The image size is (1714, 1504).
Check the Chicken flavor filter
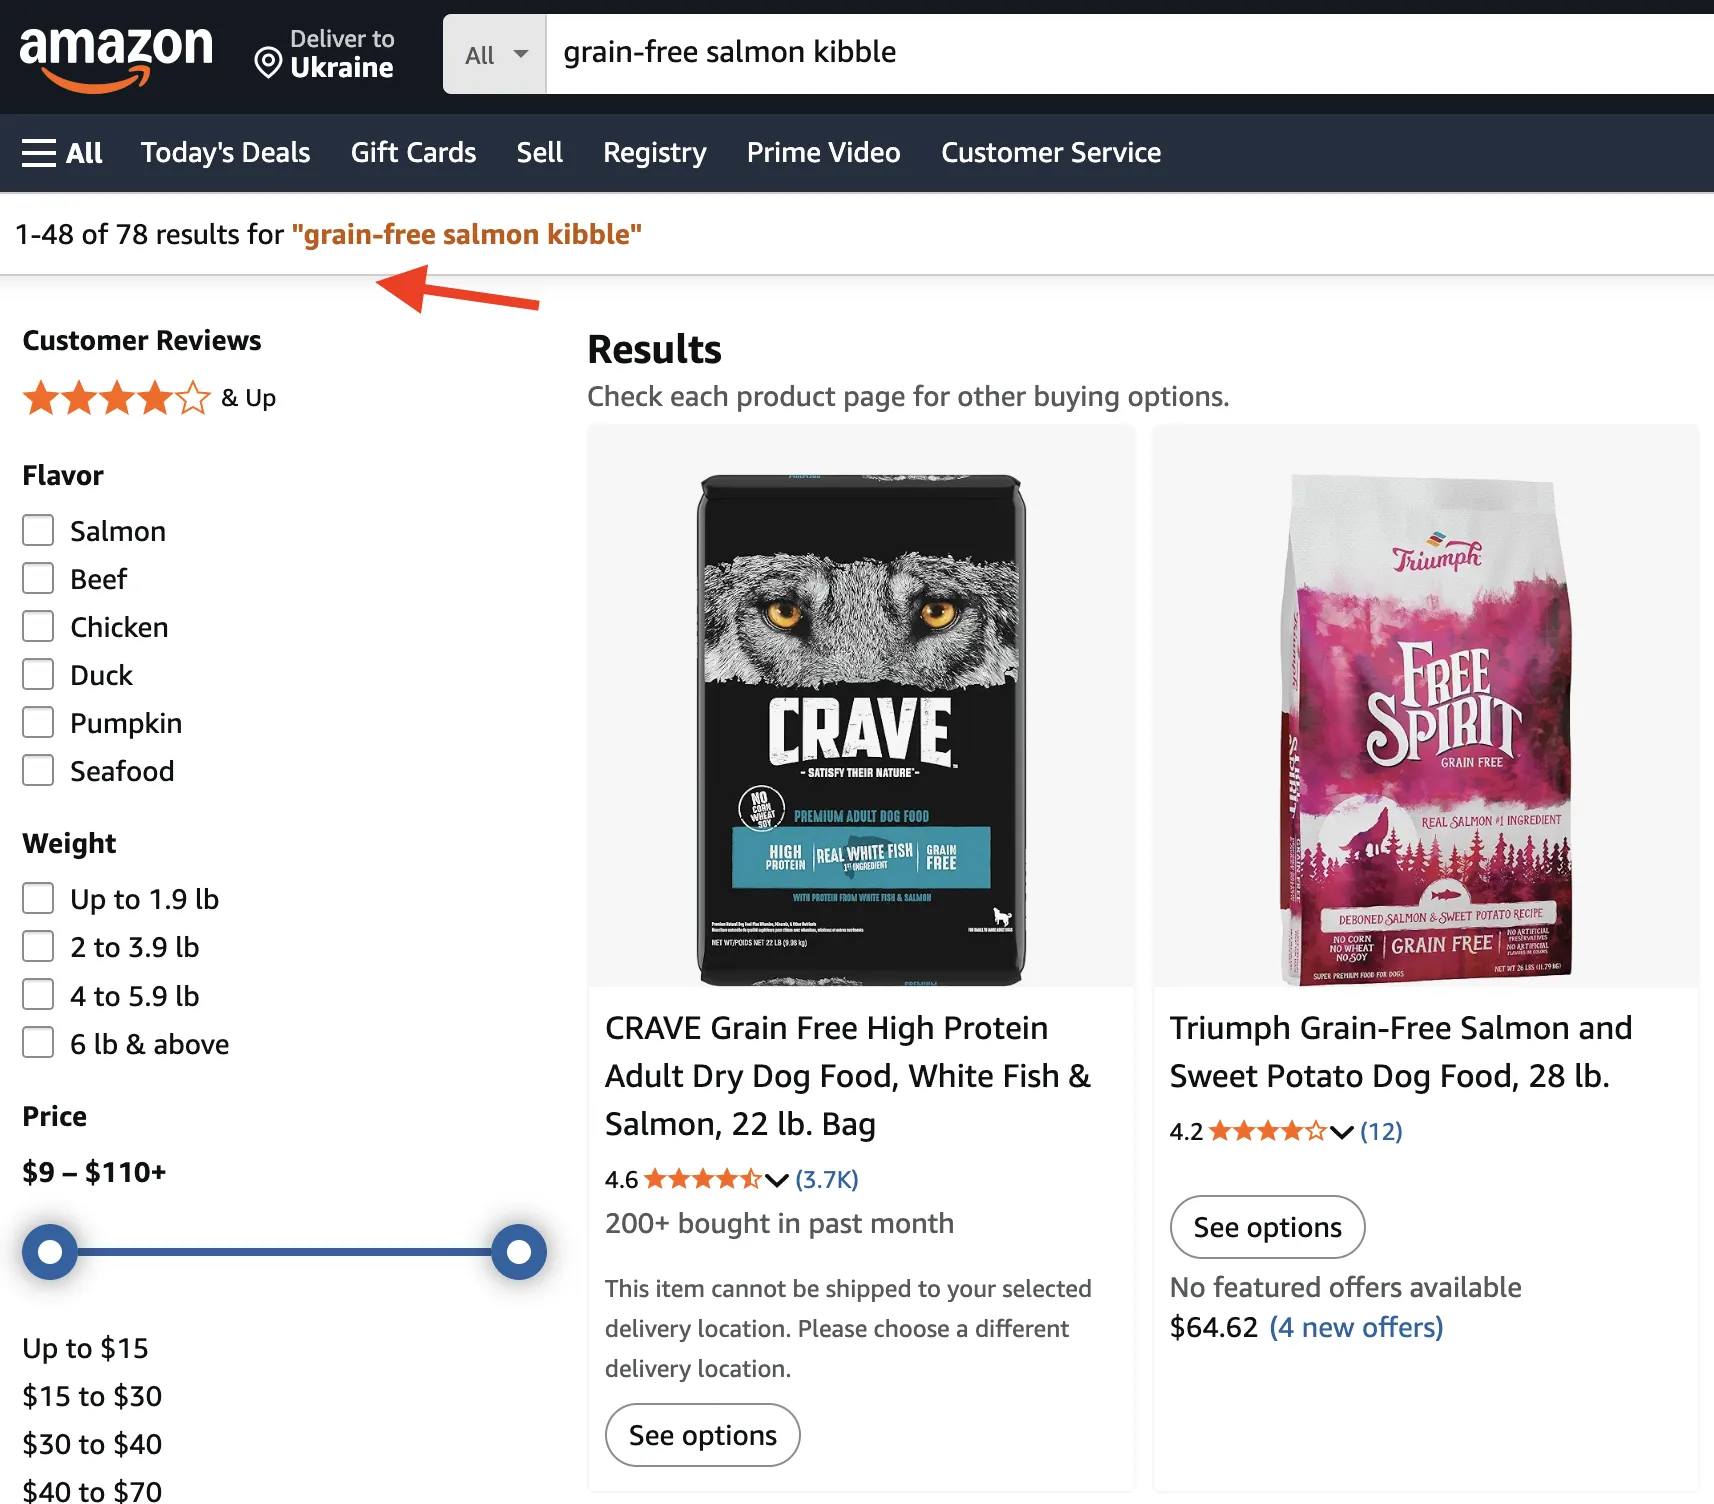point(38,626)
